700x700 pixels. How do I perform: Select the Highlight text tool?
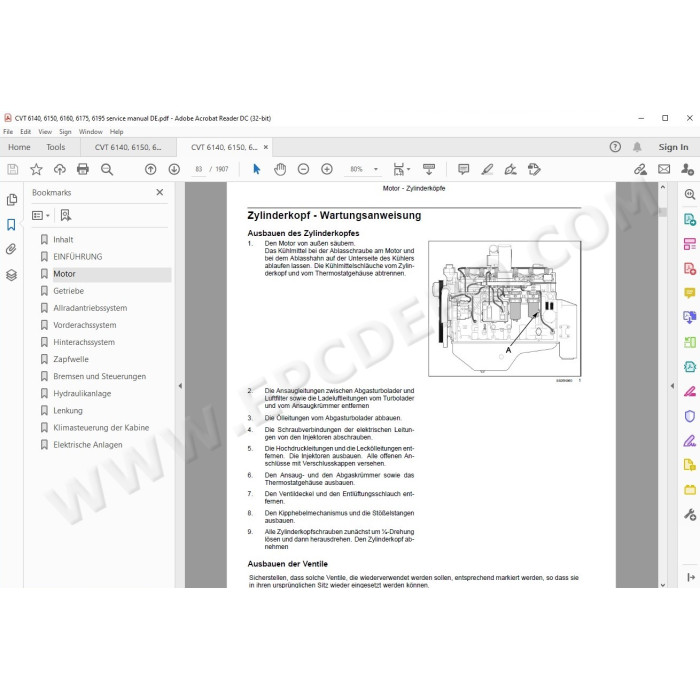[487, 169]
